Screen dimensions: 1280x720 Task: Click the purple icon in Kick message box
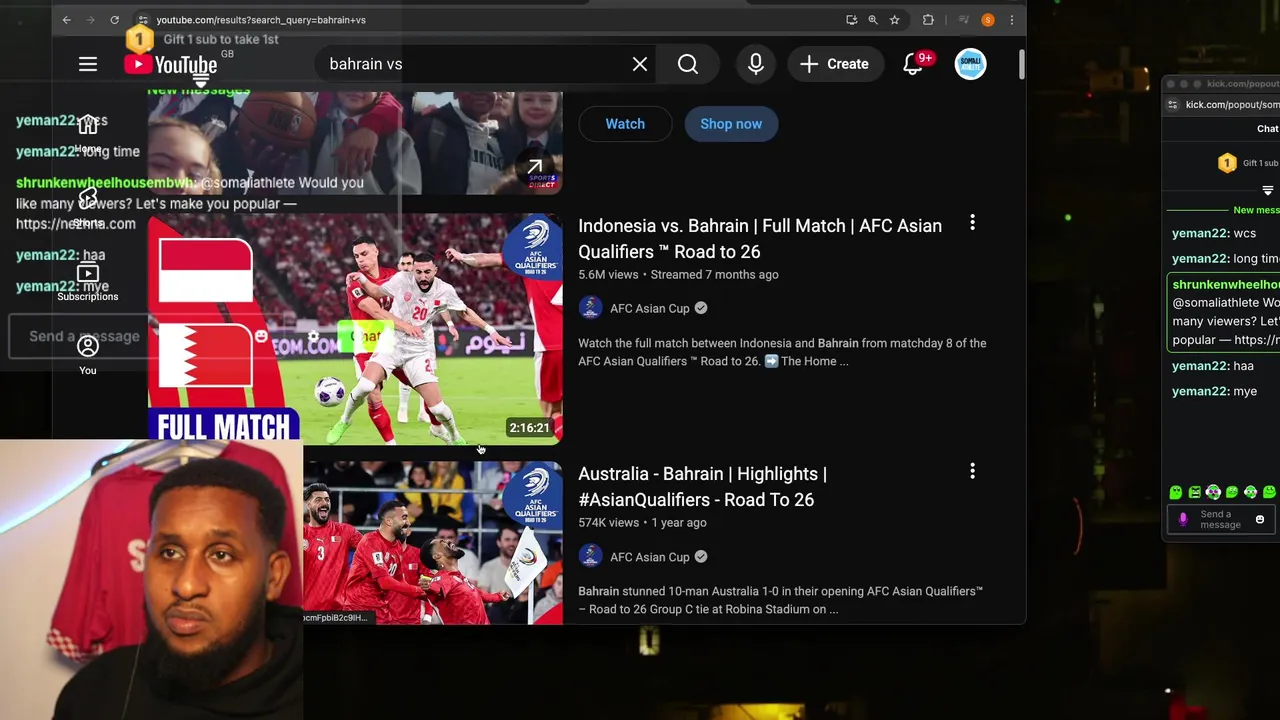click(x=1183, y=519)
